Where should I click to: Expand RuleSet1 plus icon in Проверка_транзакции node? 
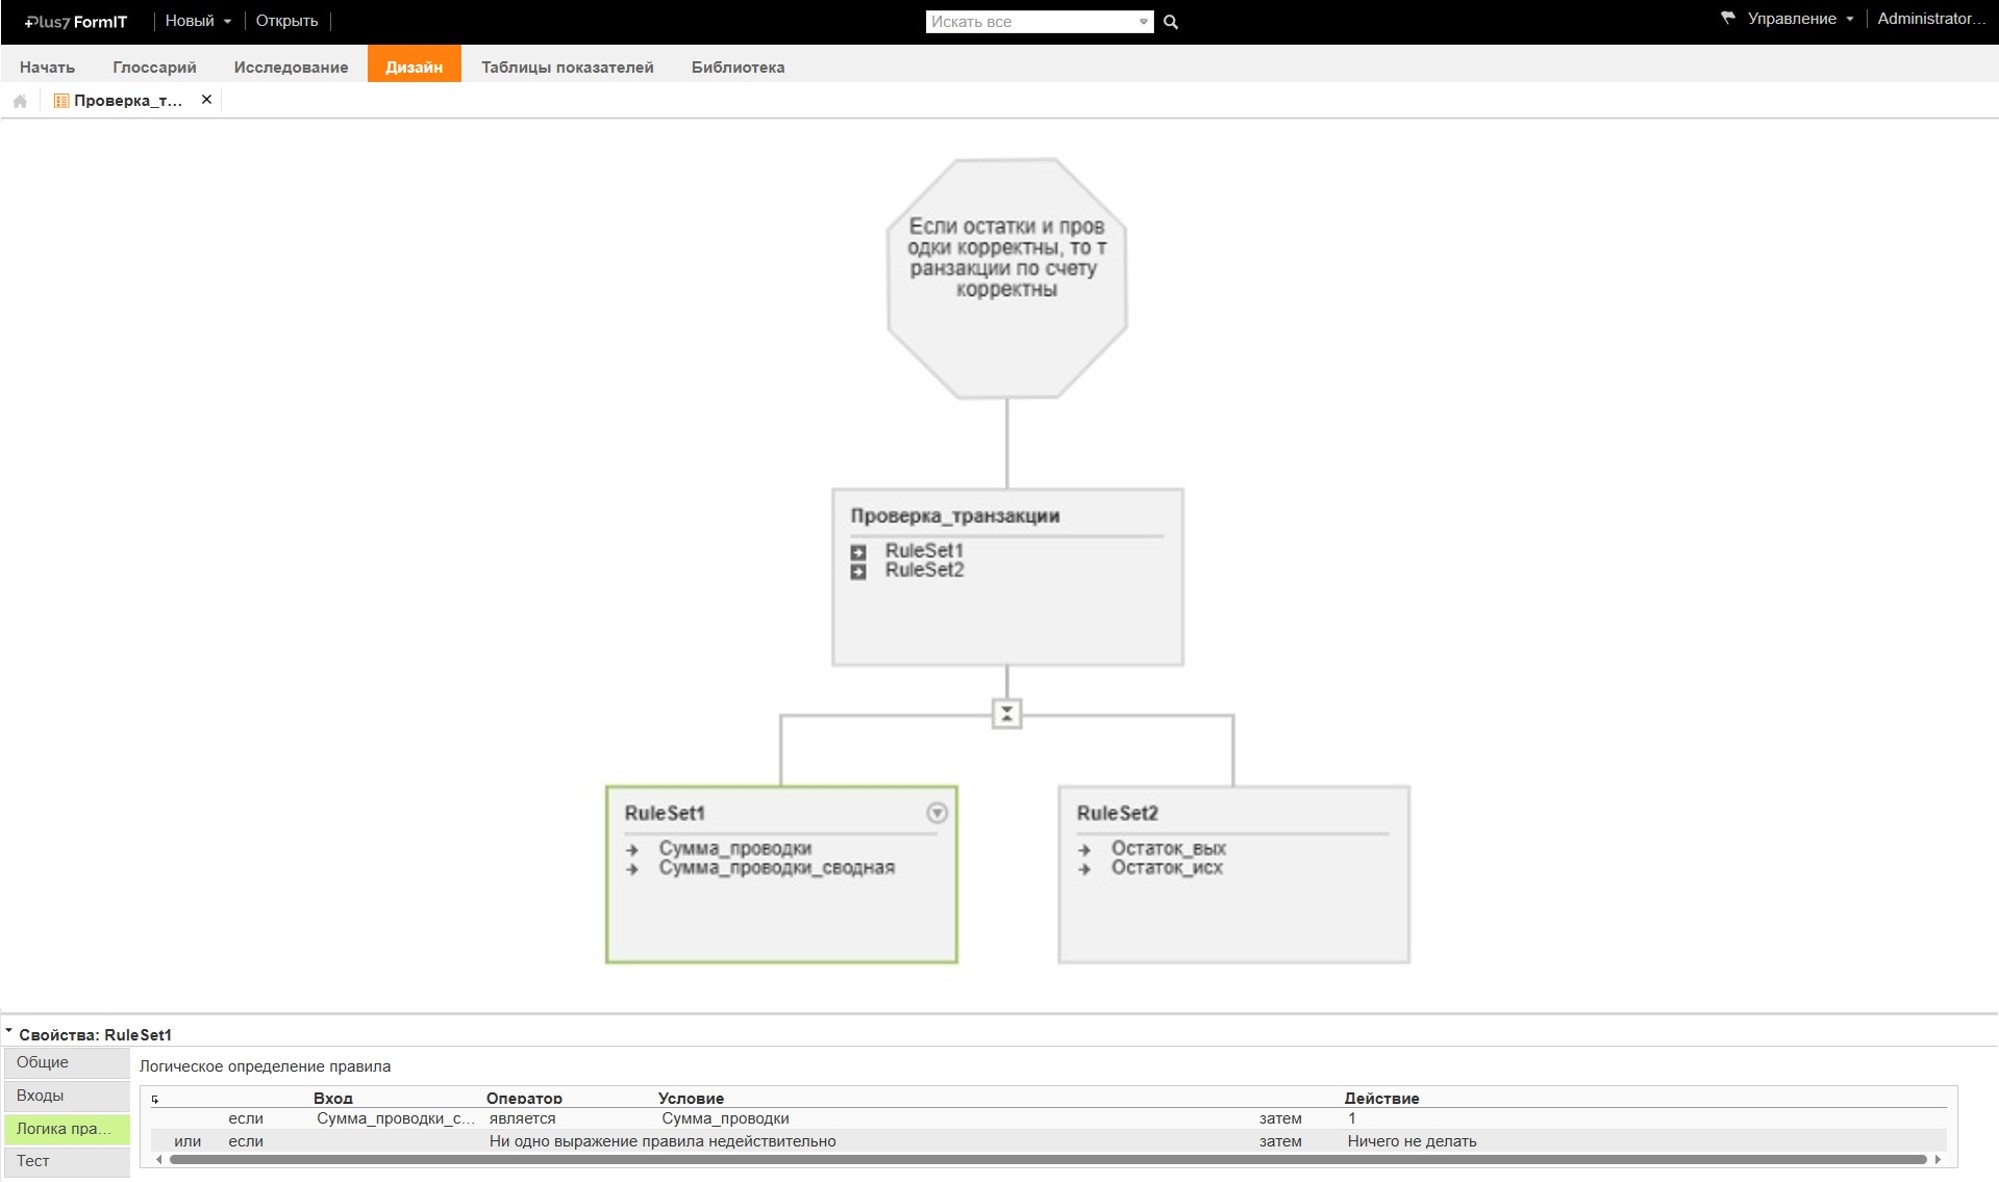click(858, 552)
